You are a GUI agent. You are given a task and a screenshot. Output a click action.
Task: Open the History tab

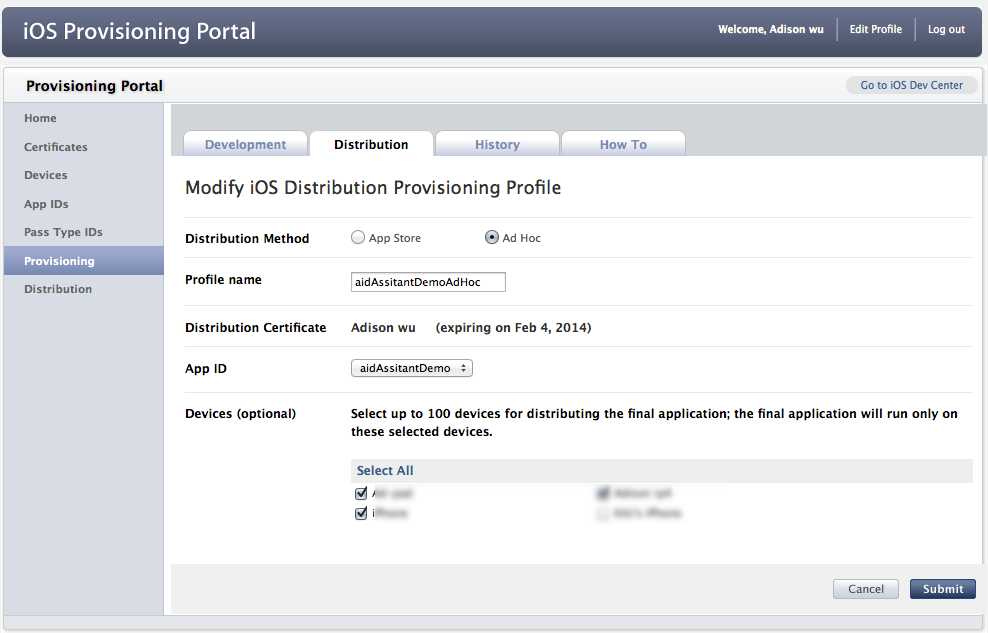click(x=497, y=144)
